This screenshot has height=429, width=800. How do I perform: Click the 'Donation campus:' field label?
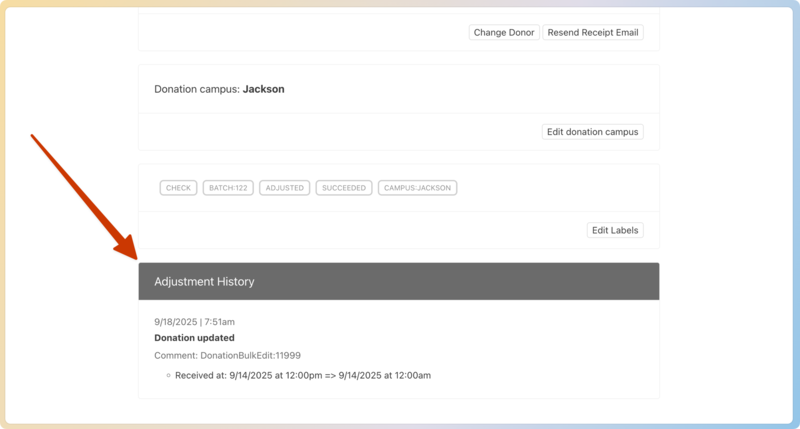pos(197,89)
